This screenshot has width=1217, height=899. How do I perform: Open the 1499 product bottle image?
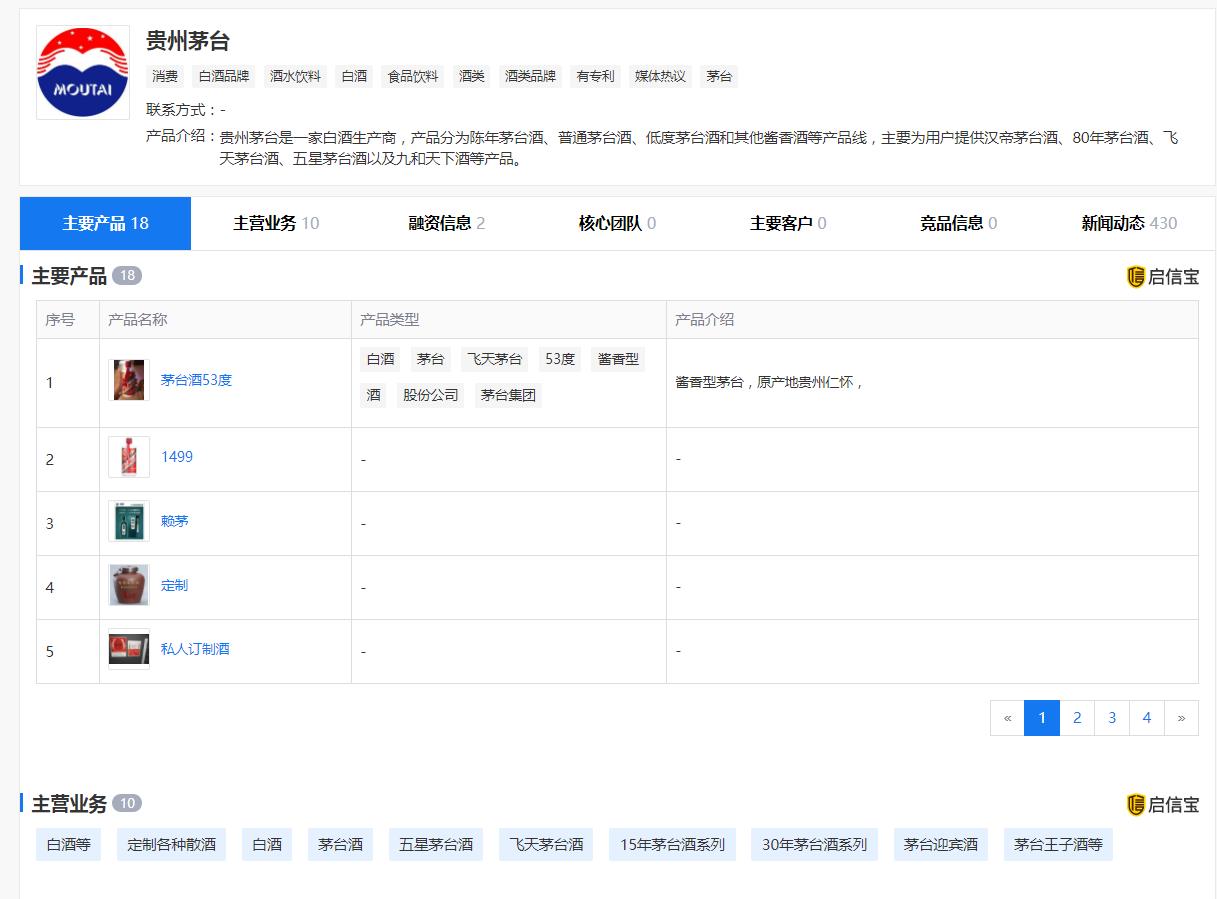click(129, 457)
